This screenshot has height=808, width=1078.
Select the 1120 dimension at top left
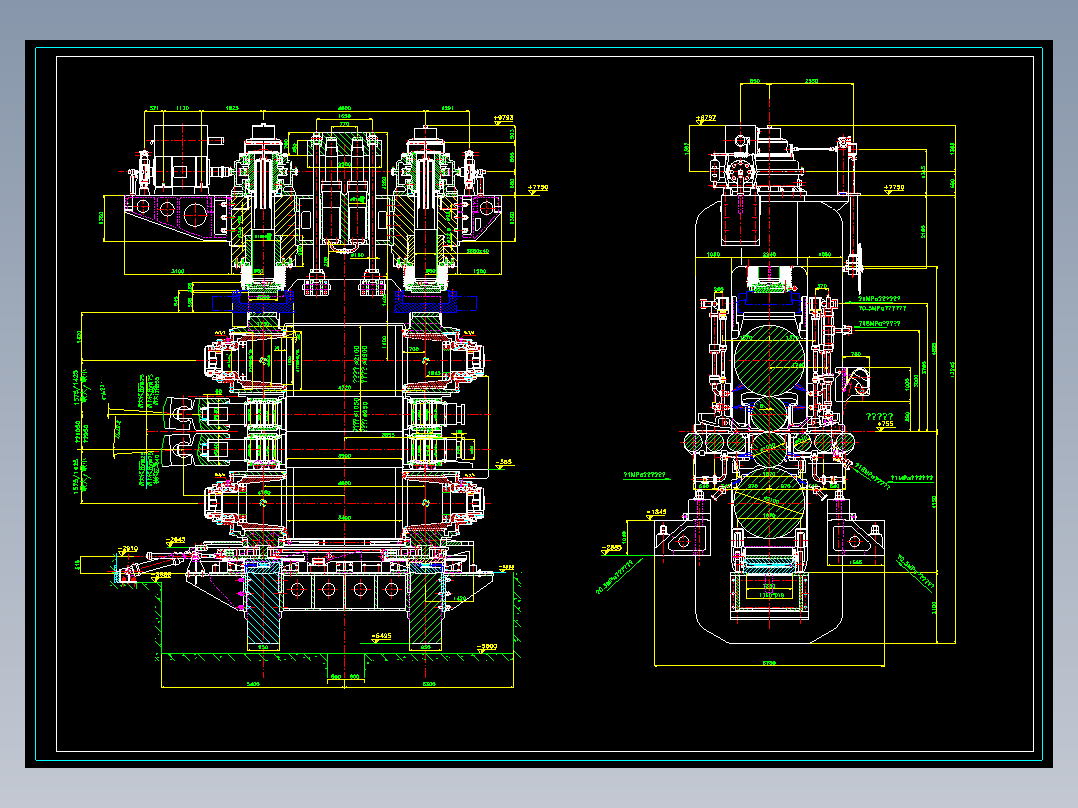[182, 108]
